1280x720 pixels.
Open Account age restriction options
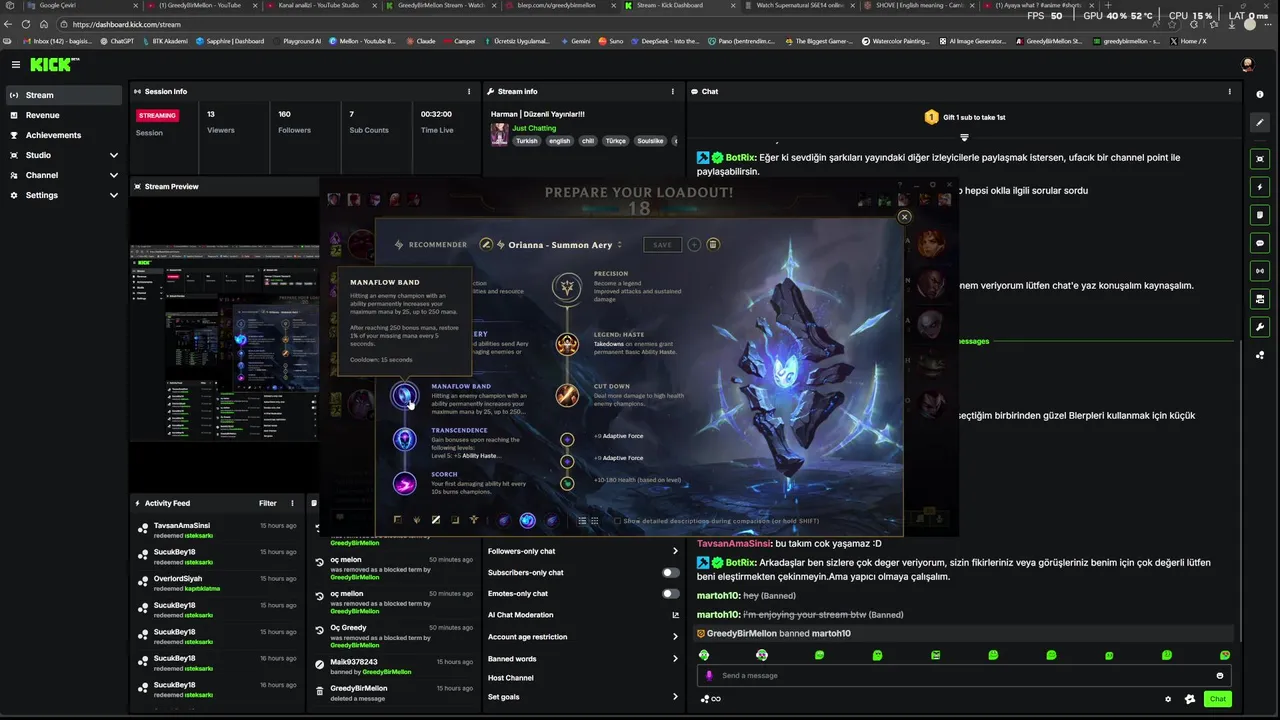click(x=583, y=637)
